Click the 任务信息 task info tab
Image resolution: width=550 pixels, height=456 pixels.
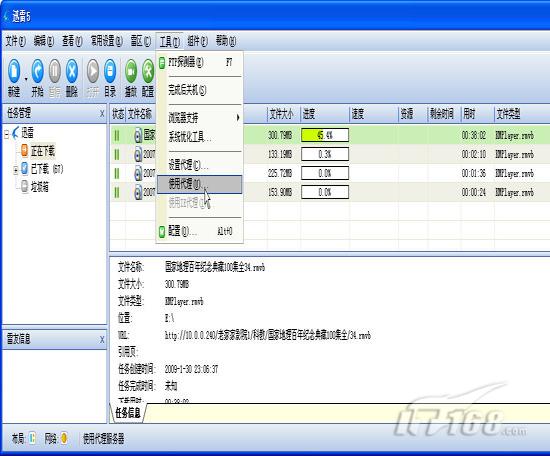click(x=128, y=413)
